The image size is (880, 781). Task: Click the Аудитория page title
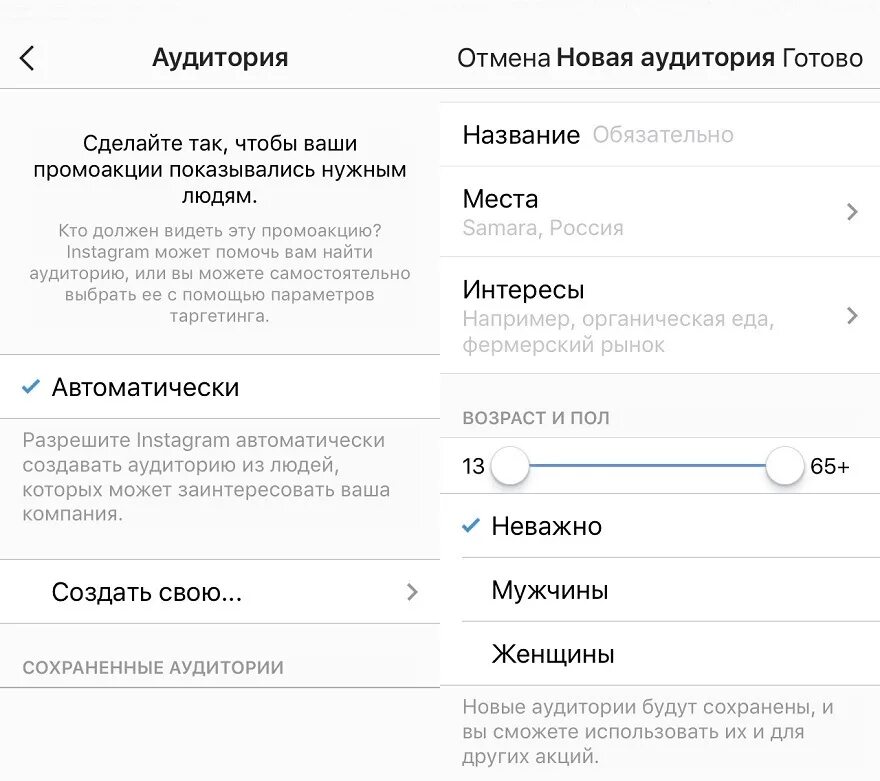tap(220, 58)
